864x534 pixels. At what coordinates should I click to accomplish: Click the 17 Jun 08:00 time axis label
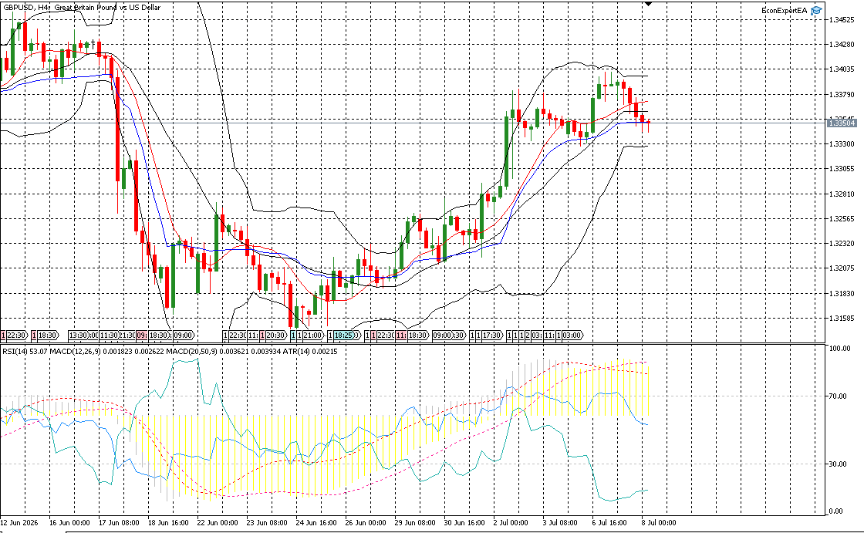[118, 522]
